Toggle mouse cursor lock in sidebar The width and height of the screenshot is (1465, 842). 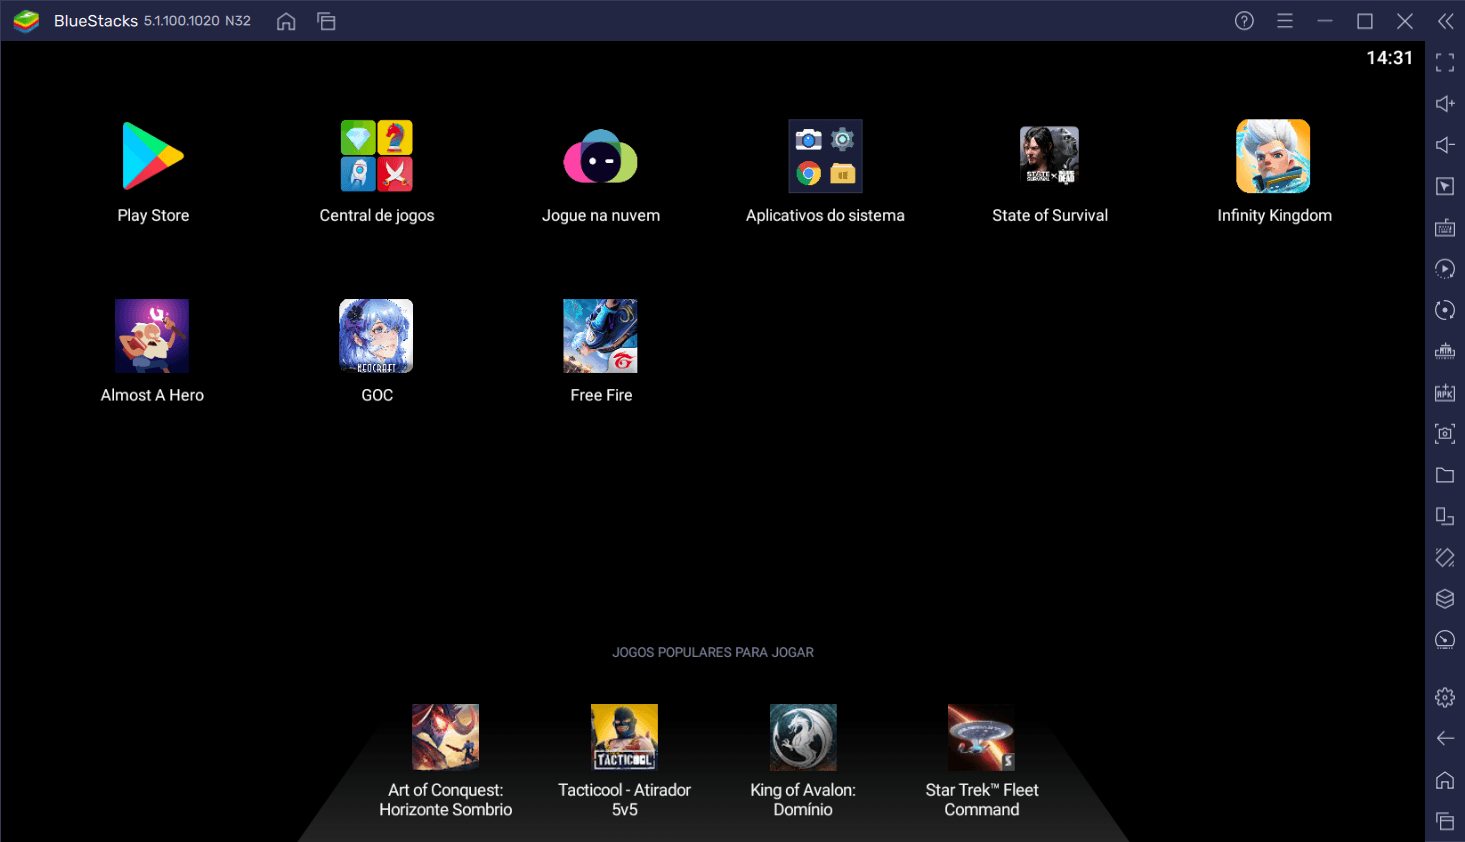pos(1445,186)
